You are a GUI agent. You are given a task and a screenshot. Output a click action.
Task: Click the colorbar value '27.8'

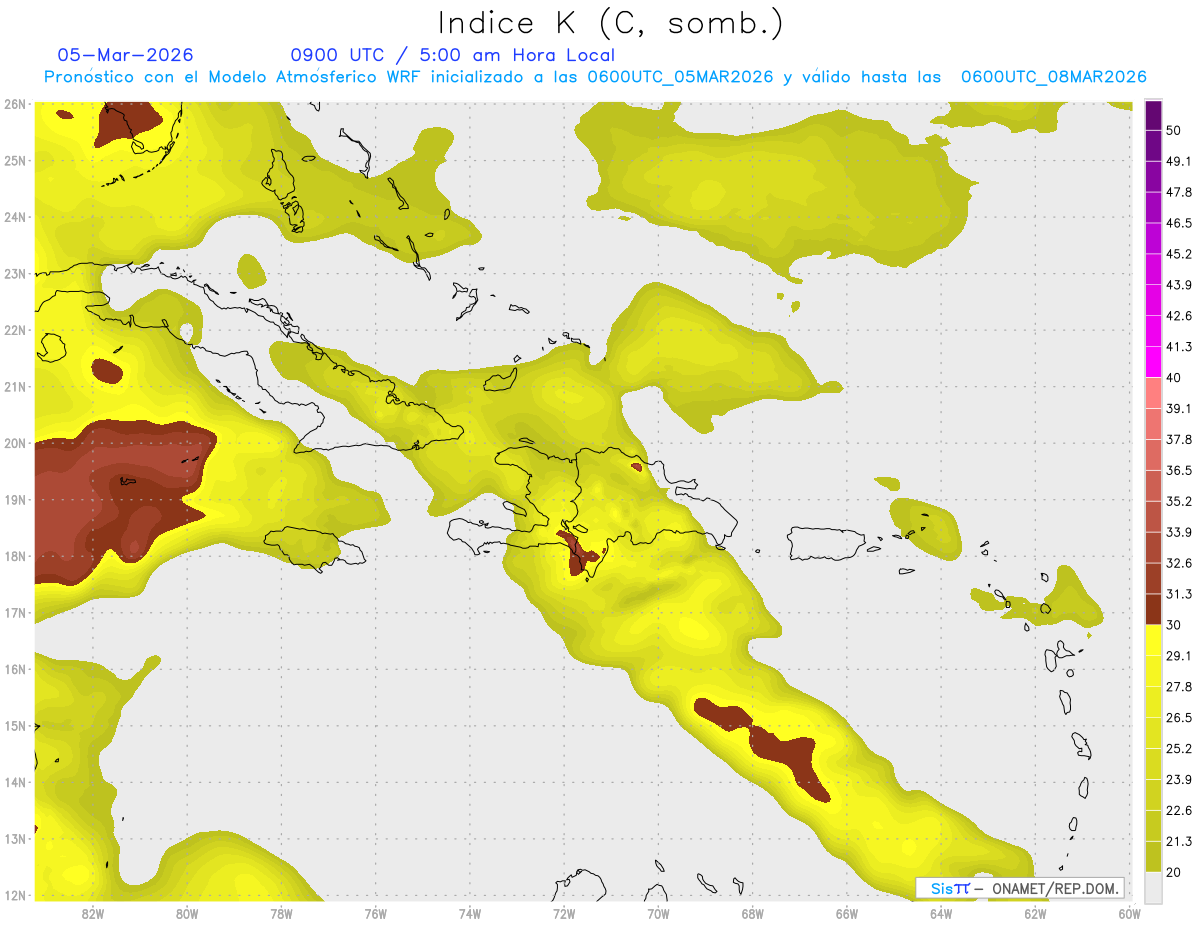pos(1179,687)
